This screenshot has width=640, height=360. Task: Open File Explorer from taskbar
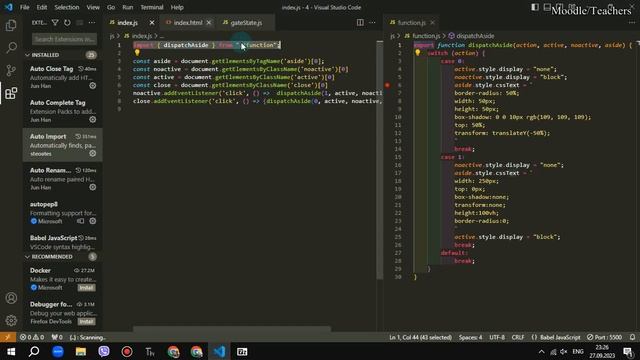pos(81,351)
